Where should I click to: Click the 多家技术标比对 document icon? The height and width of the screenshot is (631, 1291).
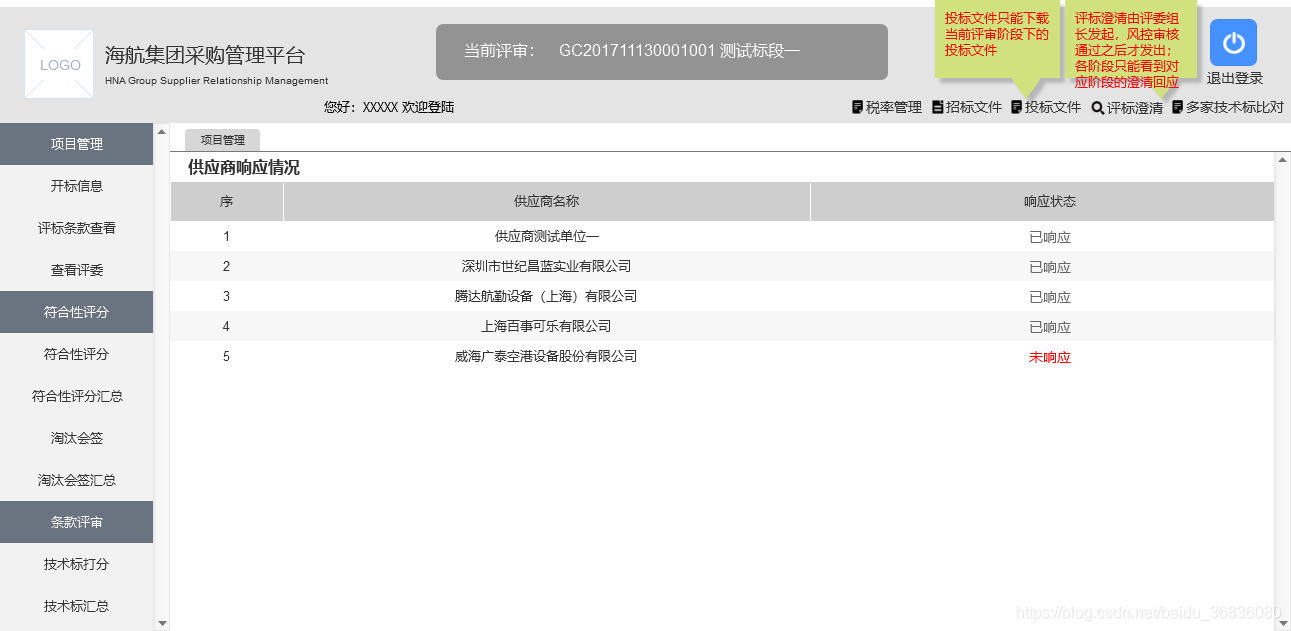click(1177, 107)
